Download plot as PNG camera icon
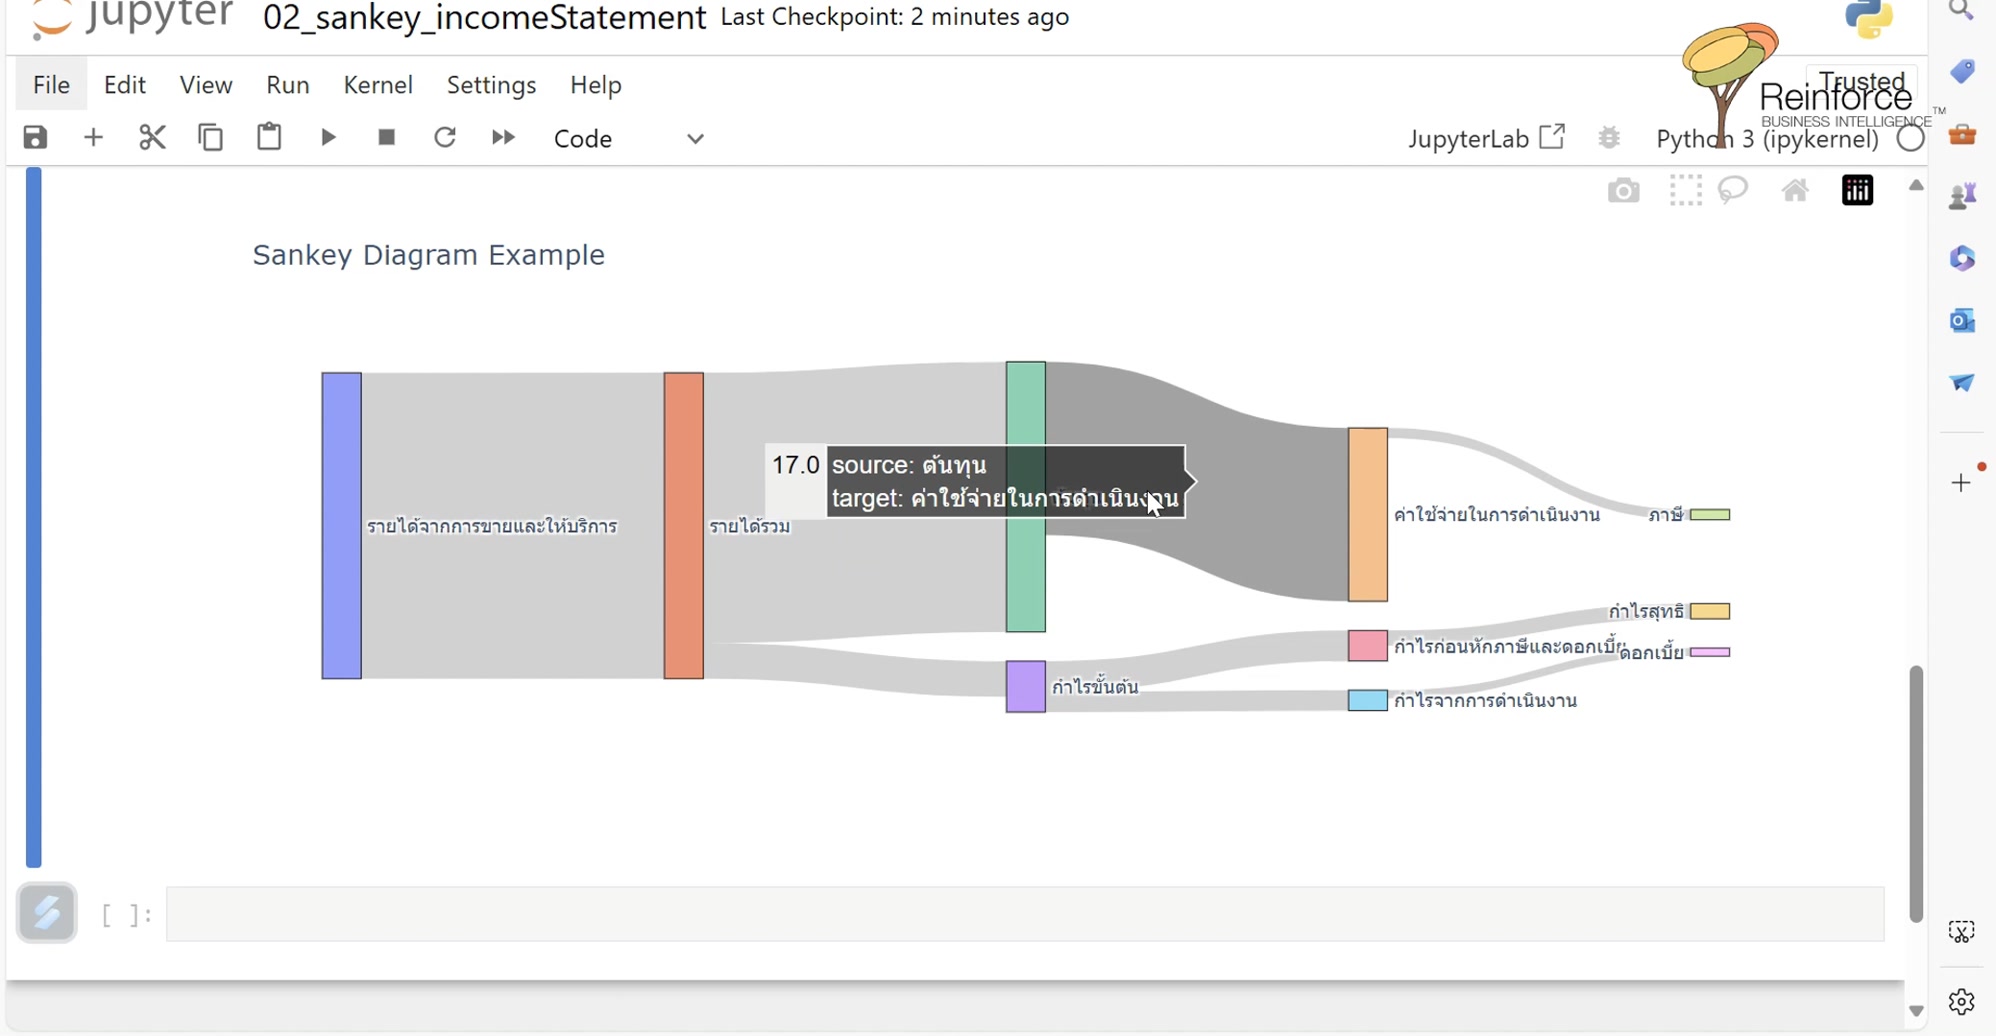1996x1036 pixels. tap(1624, 190)
